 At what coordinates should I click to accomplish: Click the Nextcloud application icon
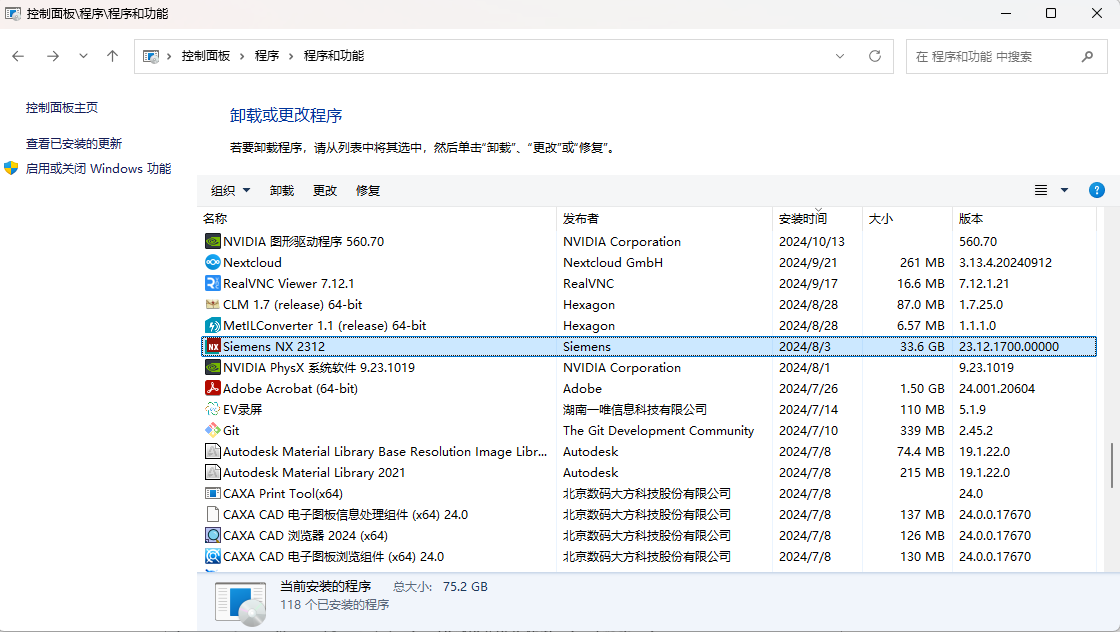[x=213, y=262]
